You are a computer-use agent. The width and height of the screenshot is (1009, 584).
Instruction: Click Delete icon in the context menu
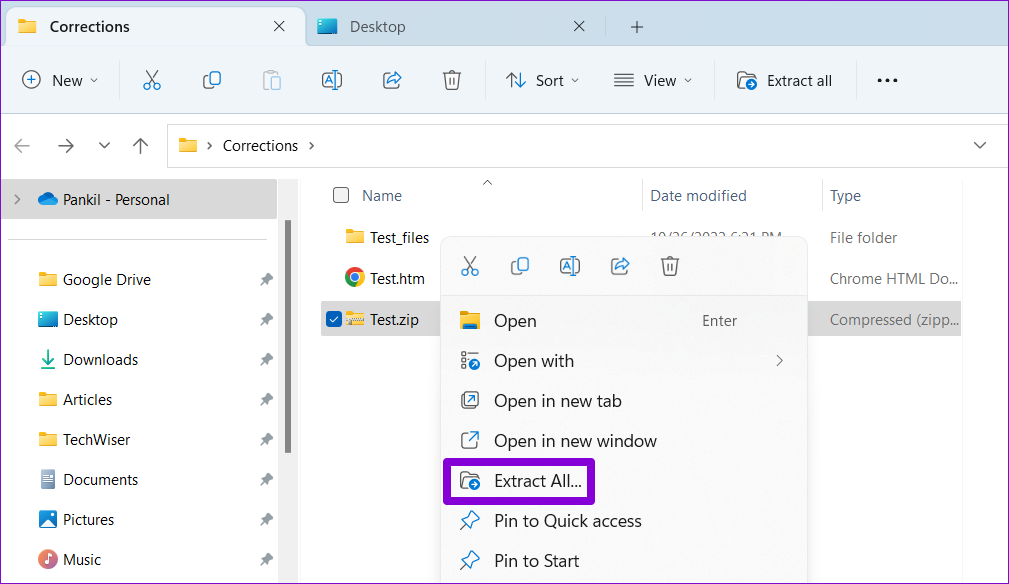tap(670, 266)
